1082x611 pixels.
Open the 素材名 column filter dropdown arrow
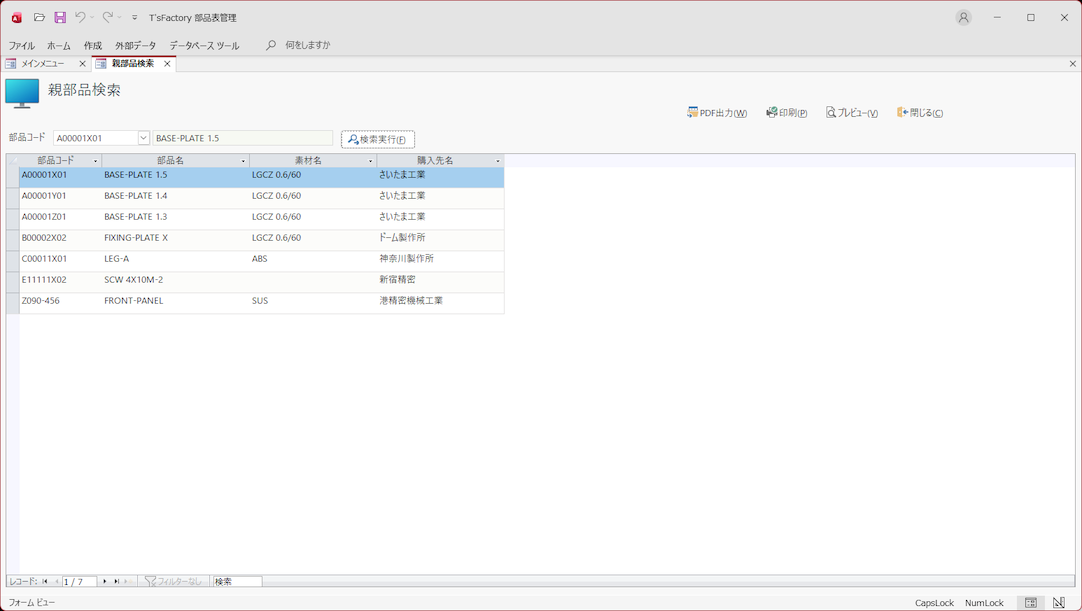370,161
